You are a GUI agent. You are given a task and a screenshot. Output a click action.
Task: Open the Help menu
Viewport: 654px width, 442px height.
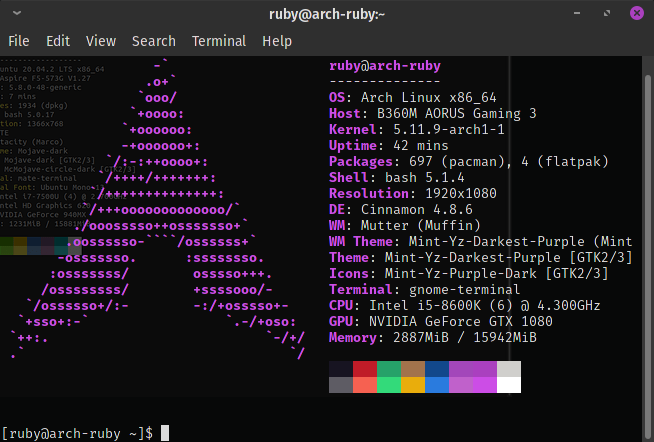click(277, 41)
